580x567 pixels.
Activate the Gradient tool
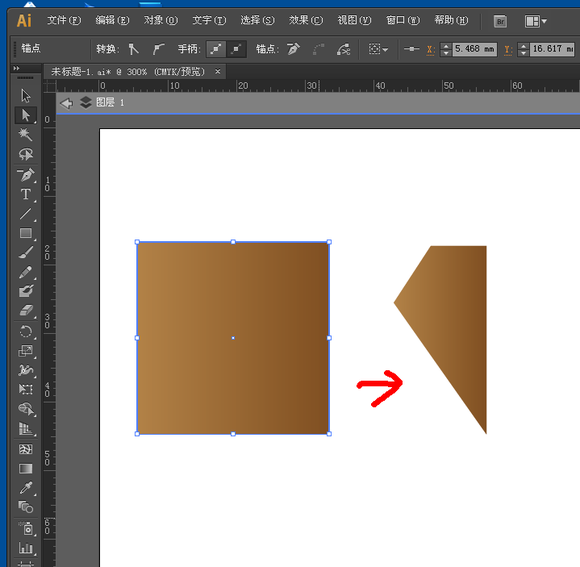26,469
